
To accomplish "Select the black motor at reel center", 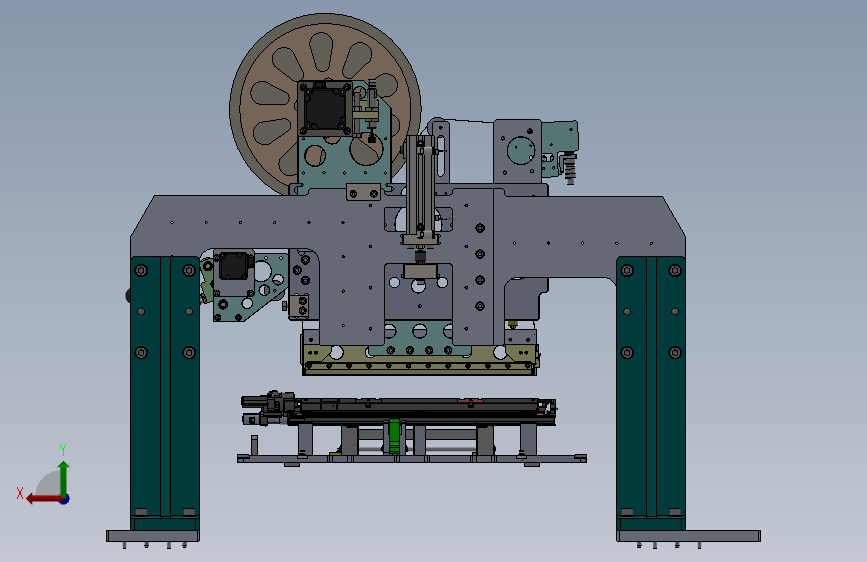I will point(325,108).
